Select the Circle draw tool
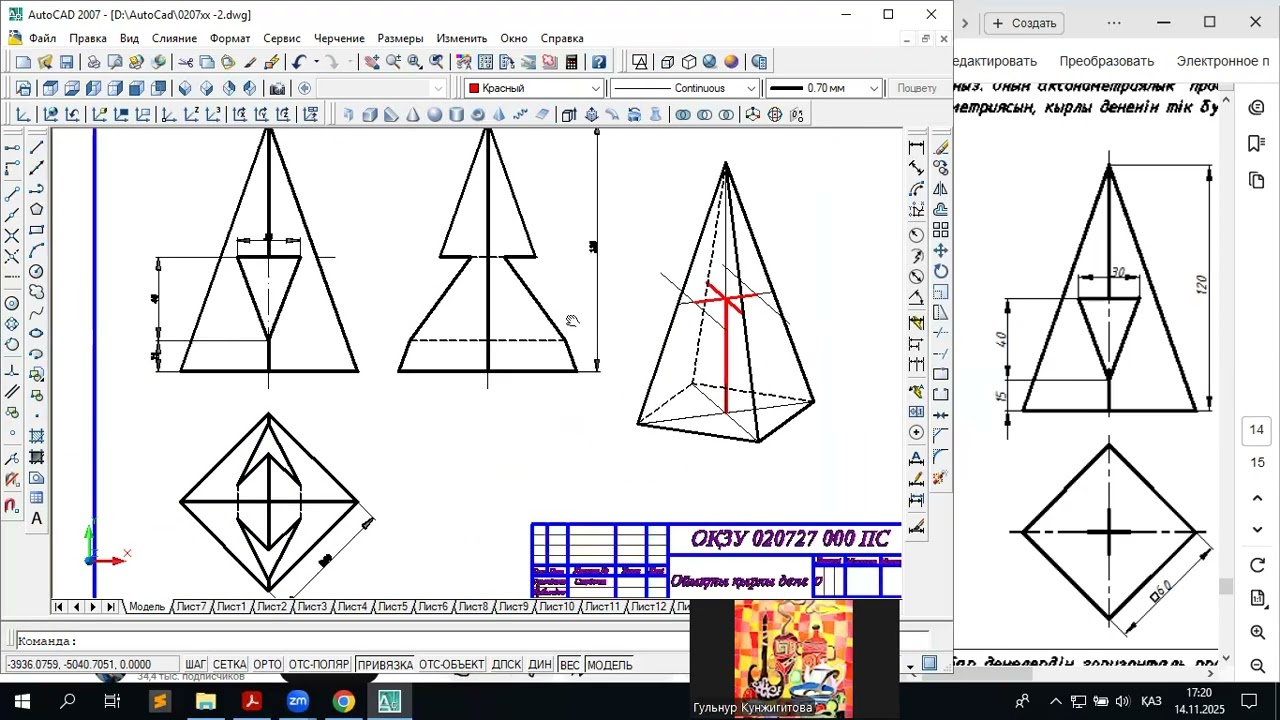This screenshot has height=720, width=1280. (37, 271)
